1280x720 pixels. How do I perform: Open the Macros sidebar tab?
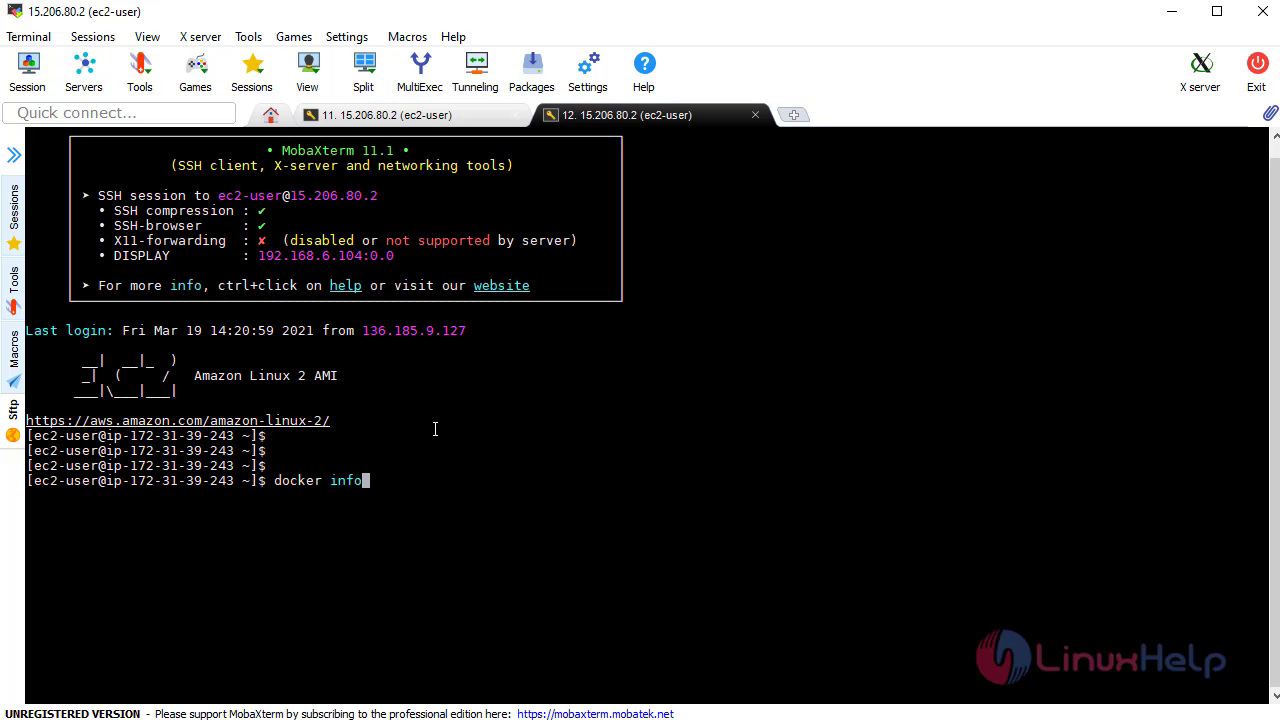pyautogui.click(x=13, y=358)
